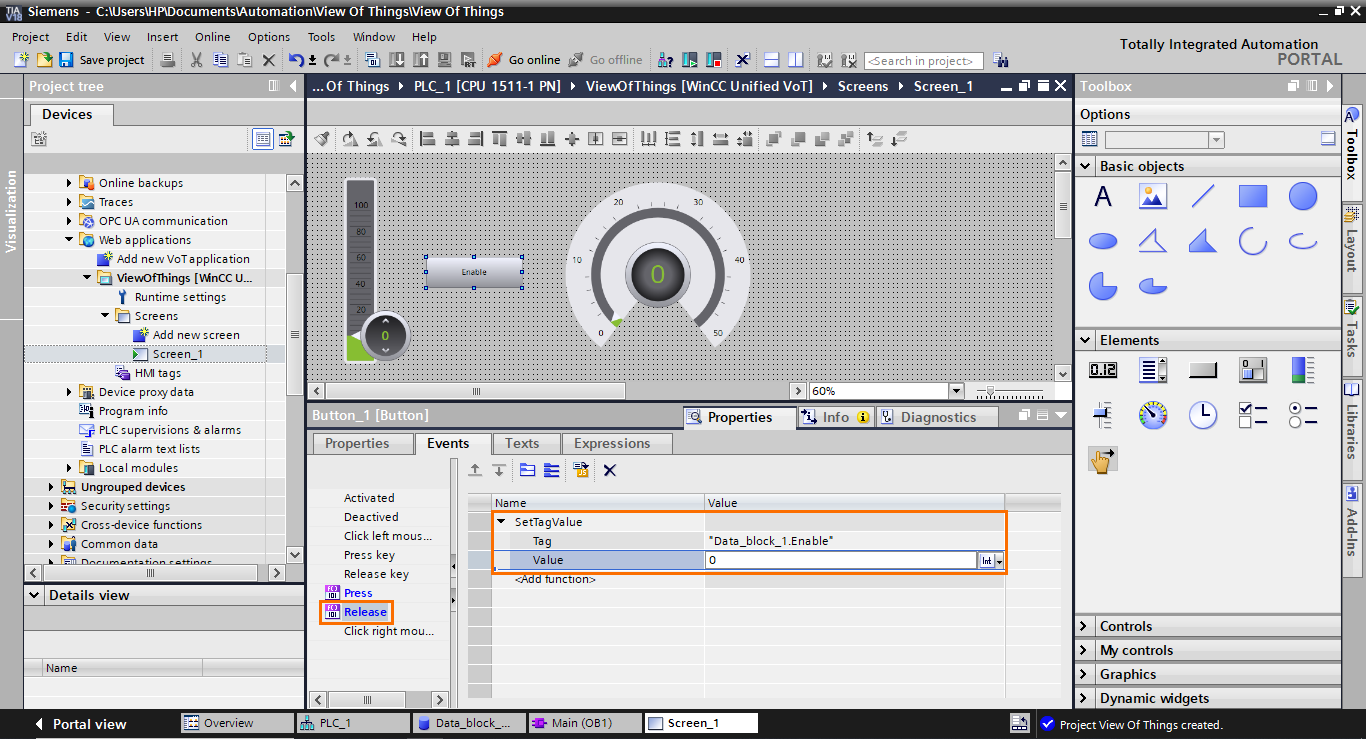Select the Slider element in Toolbox

pos(1103,415)
